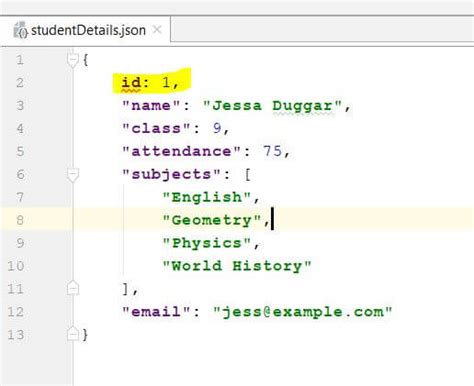
Task: Collapse the root object fold marker on line 1
Action: pyautogui.click(x=72, y=60)
